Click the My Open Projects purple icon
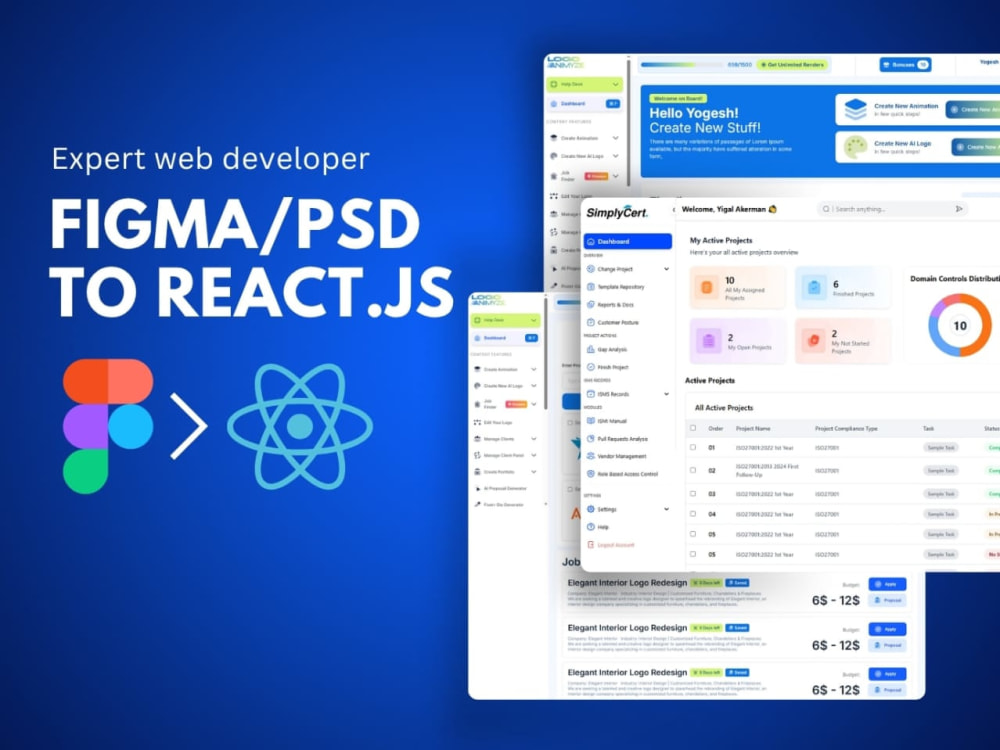The width and height of the screenshot is (1000, 750). (x=708, y=341)
